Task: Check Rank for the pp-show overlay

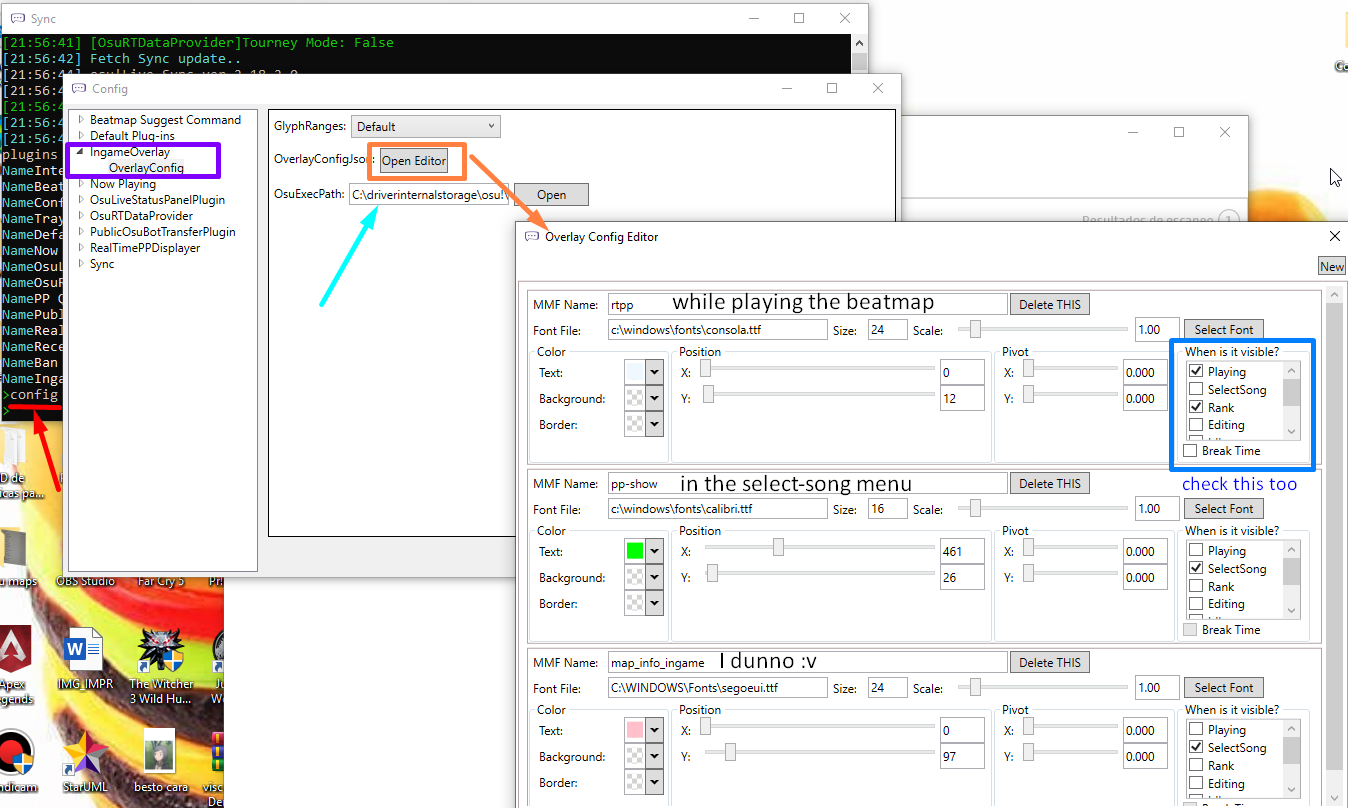Action: [1196, 586]
